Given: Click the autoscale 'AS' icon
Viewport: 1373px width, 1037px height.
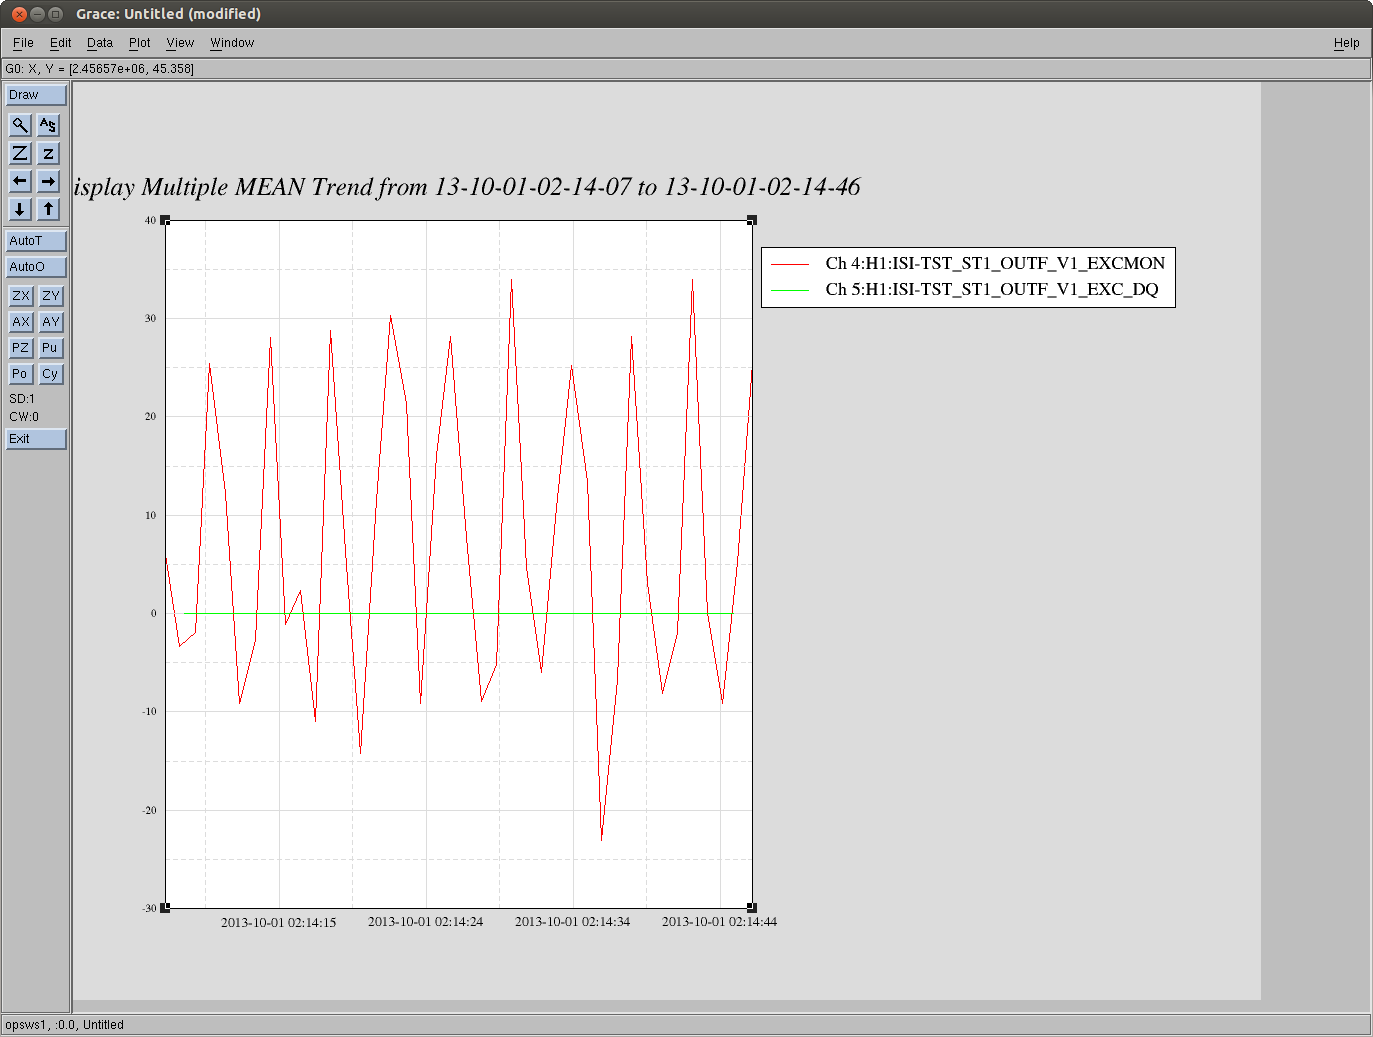Looking at the screenshot, I should (x=48, y=125).
